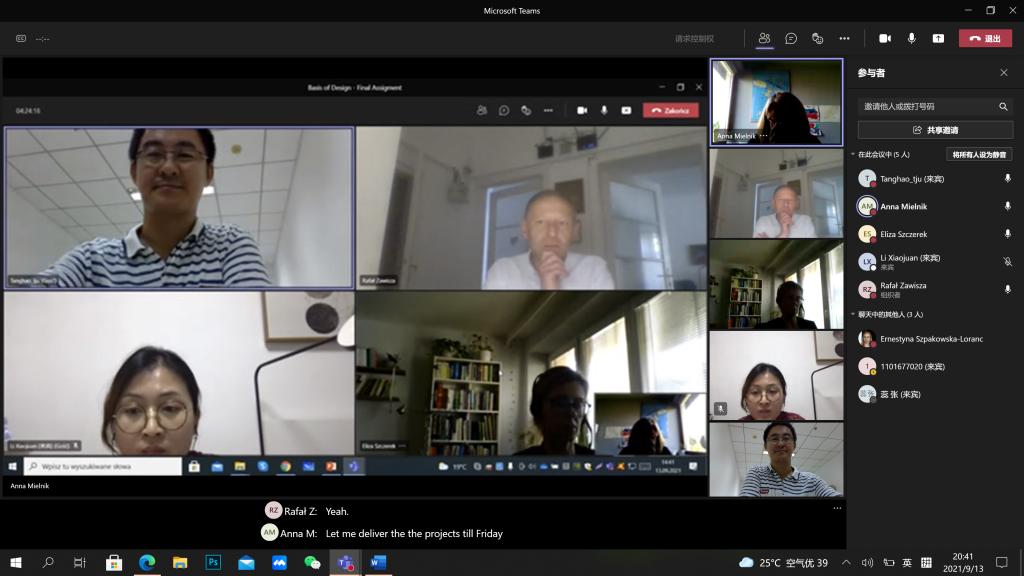Open live captions settings ellipsis
This screenshot has height=576, width=1024.
(x=837, y=508)
